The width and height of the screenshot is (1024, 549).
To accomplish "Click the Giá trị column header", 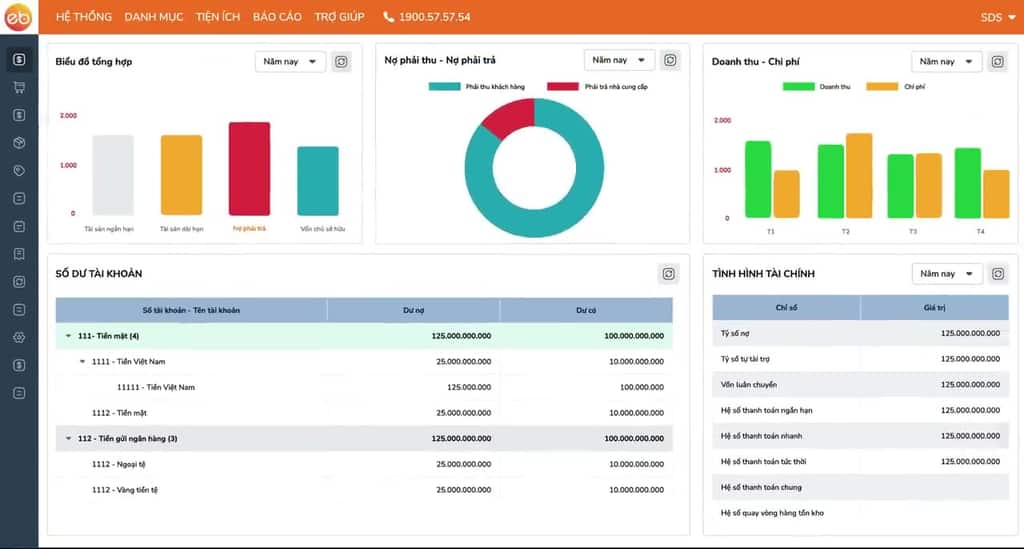I will point(935,307).
